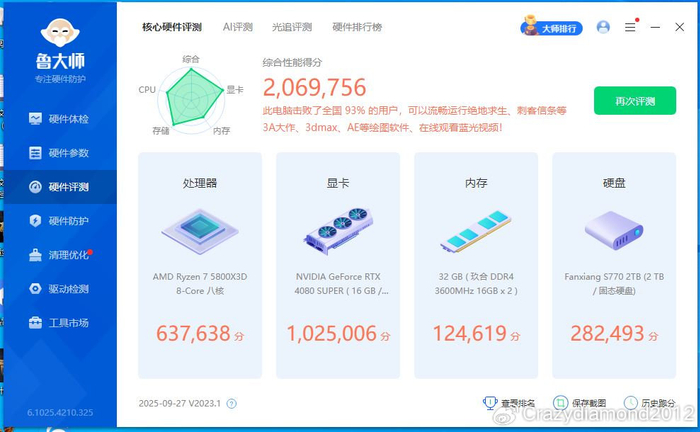Open 大师排行 ranking button
The height and width of the screenshot is (432, 700).
(552, 28)
